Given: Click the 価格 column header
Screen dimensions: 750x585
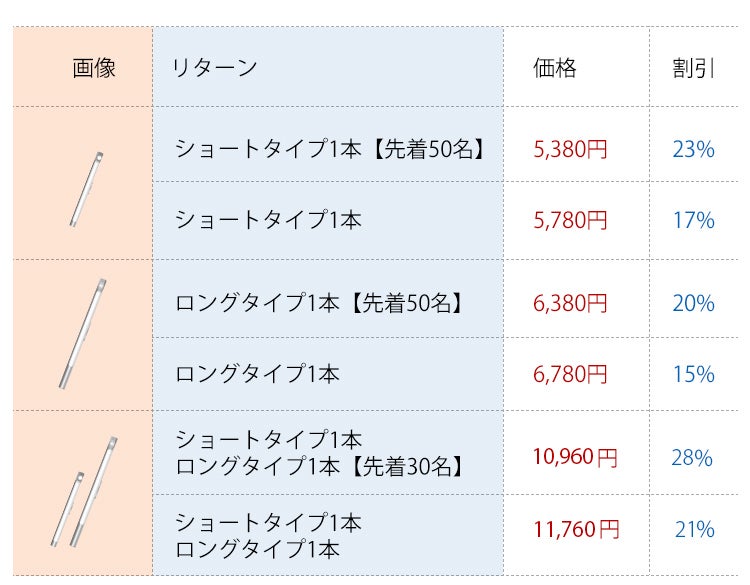Looking at the screenshot, I should (x=555, y=68).
